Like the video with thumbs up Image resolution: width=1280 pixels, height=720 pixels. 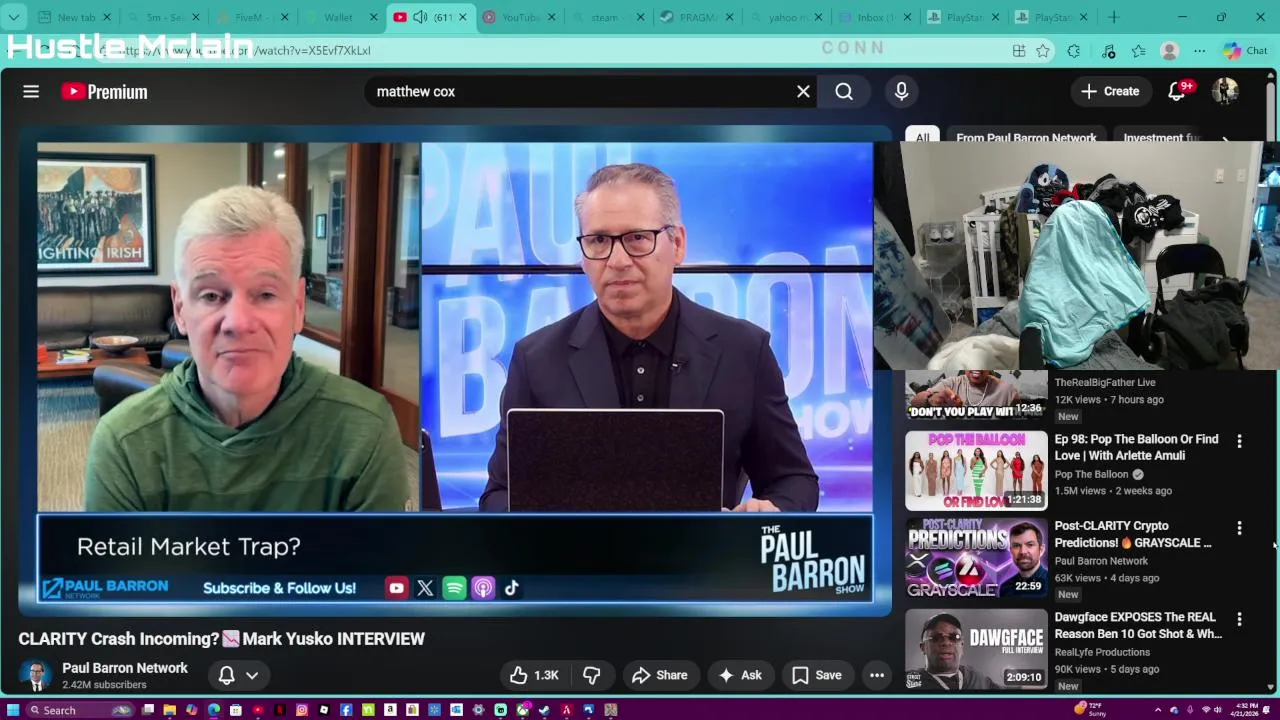[535, 675]
